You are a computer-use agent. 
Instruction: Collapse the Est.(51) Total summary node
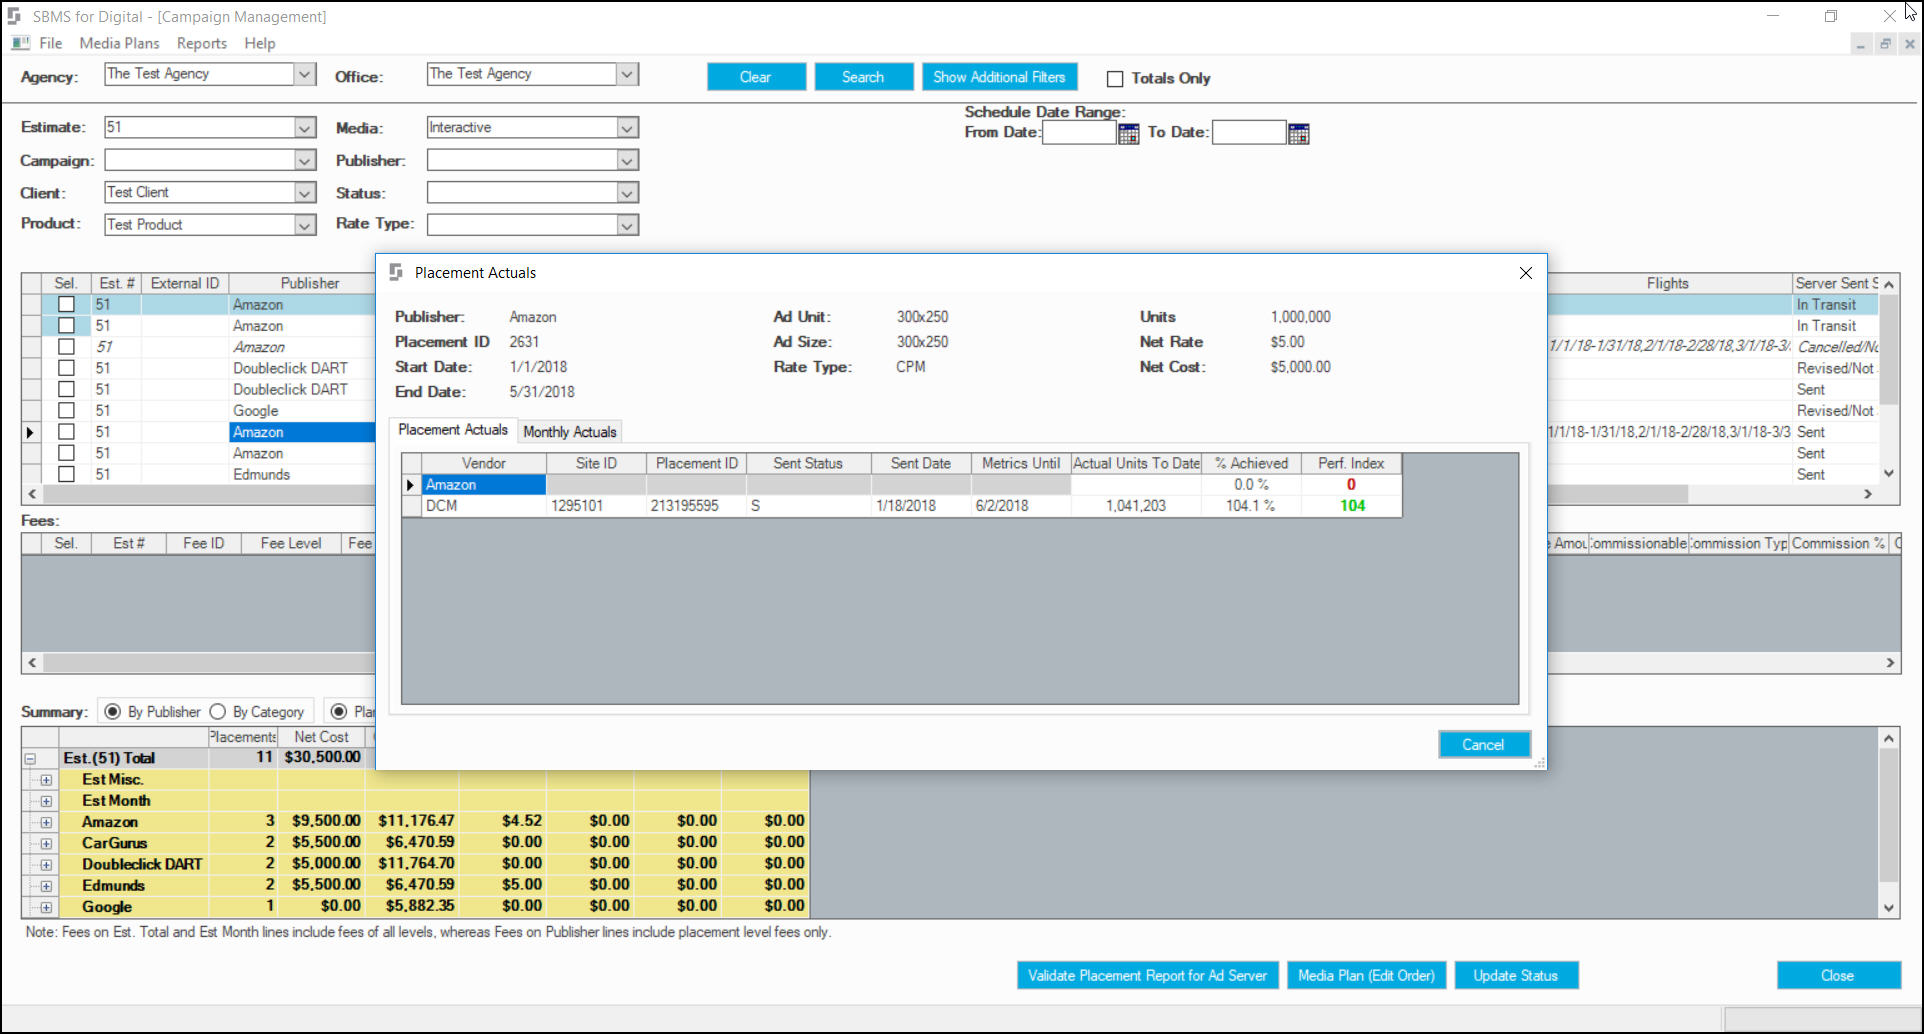(x=30, y=759)
